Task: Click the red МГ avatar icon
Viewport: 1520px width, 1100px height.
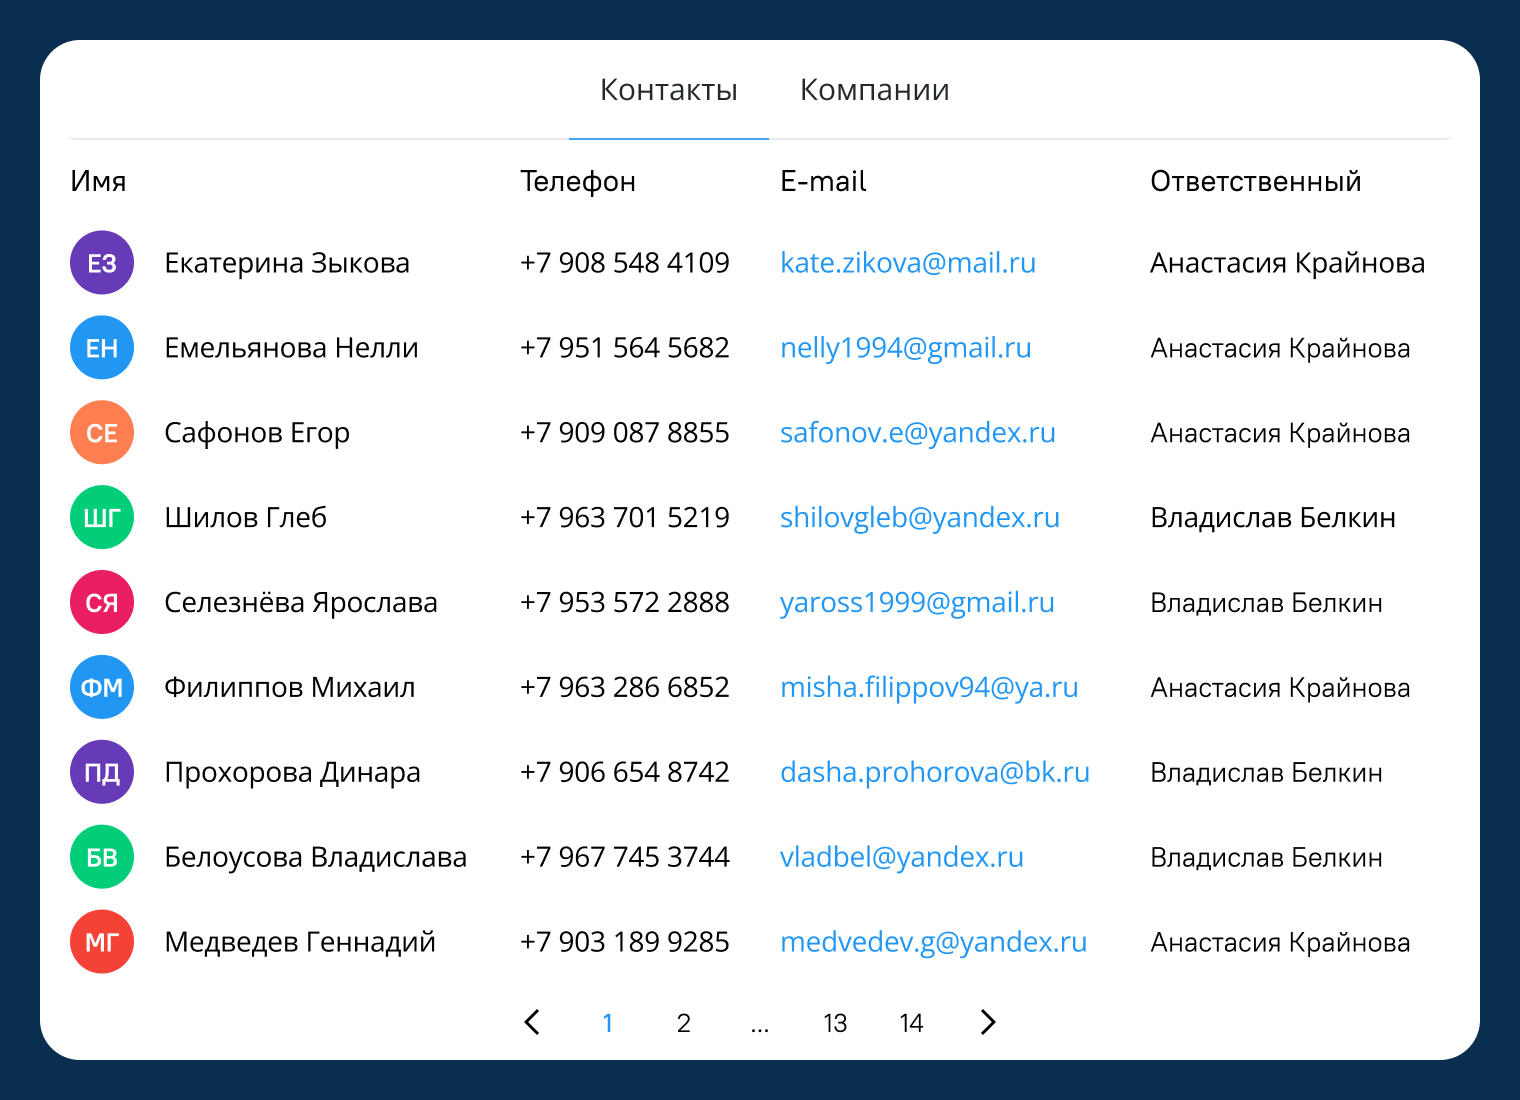Action: pyautogui.click(x=102, y=942)
